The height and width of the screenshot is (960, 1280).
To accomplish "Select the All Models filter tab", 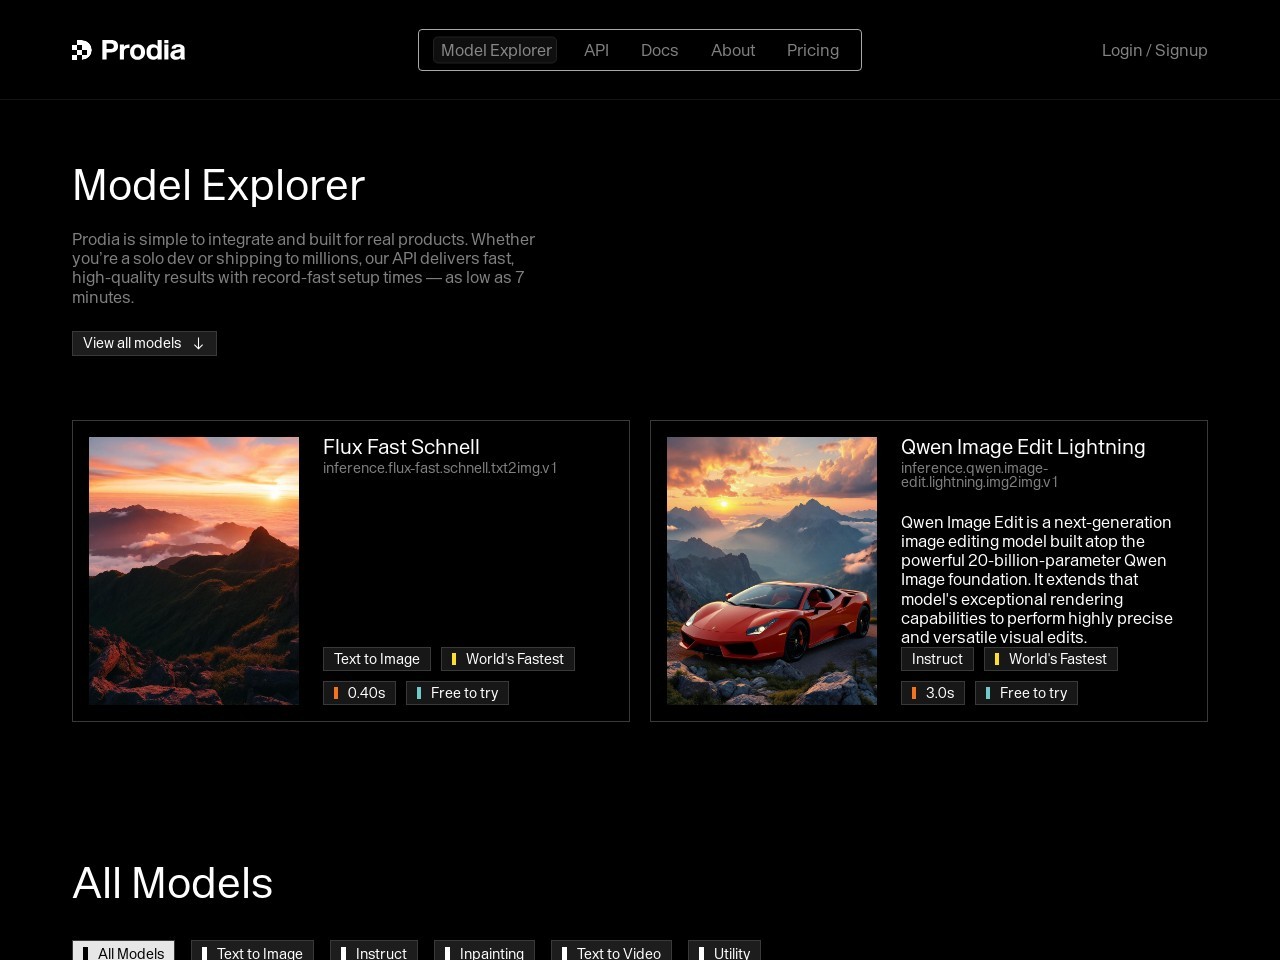I will click(124, 952).
